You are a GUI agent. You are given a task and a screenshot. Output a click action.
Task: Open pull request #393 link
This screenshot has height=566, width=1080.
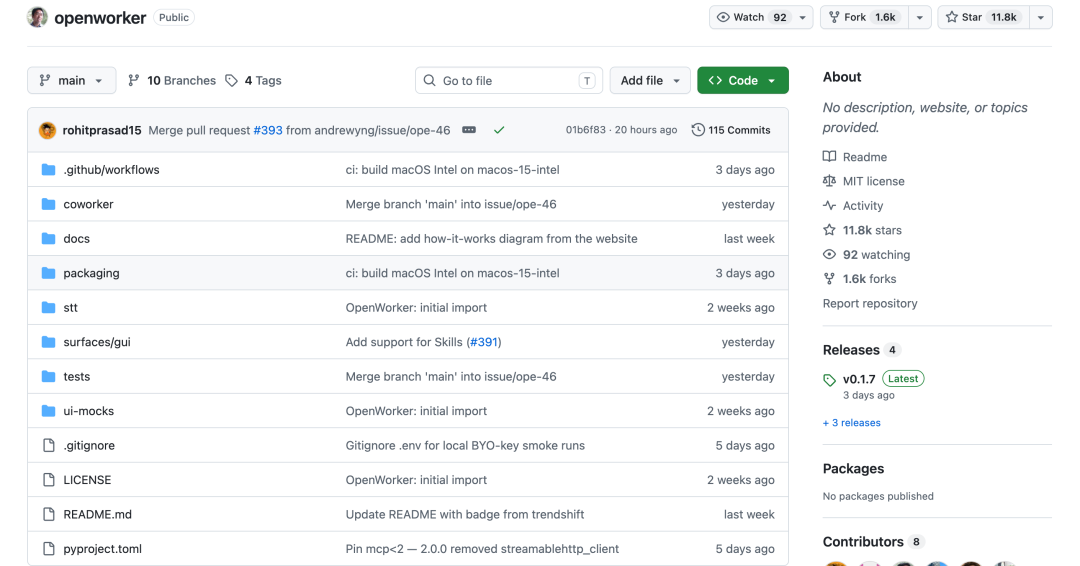268,130
